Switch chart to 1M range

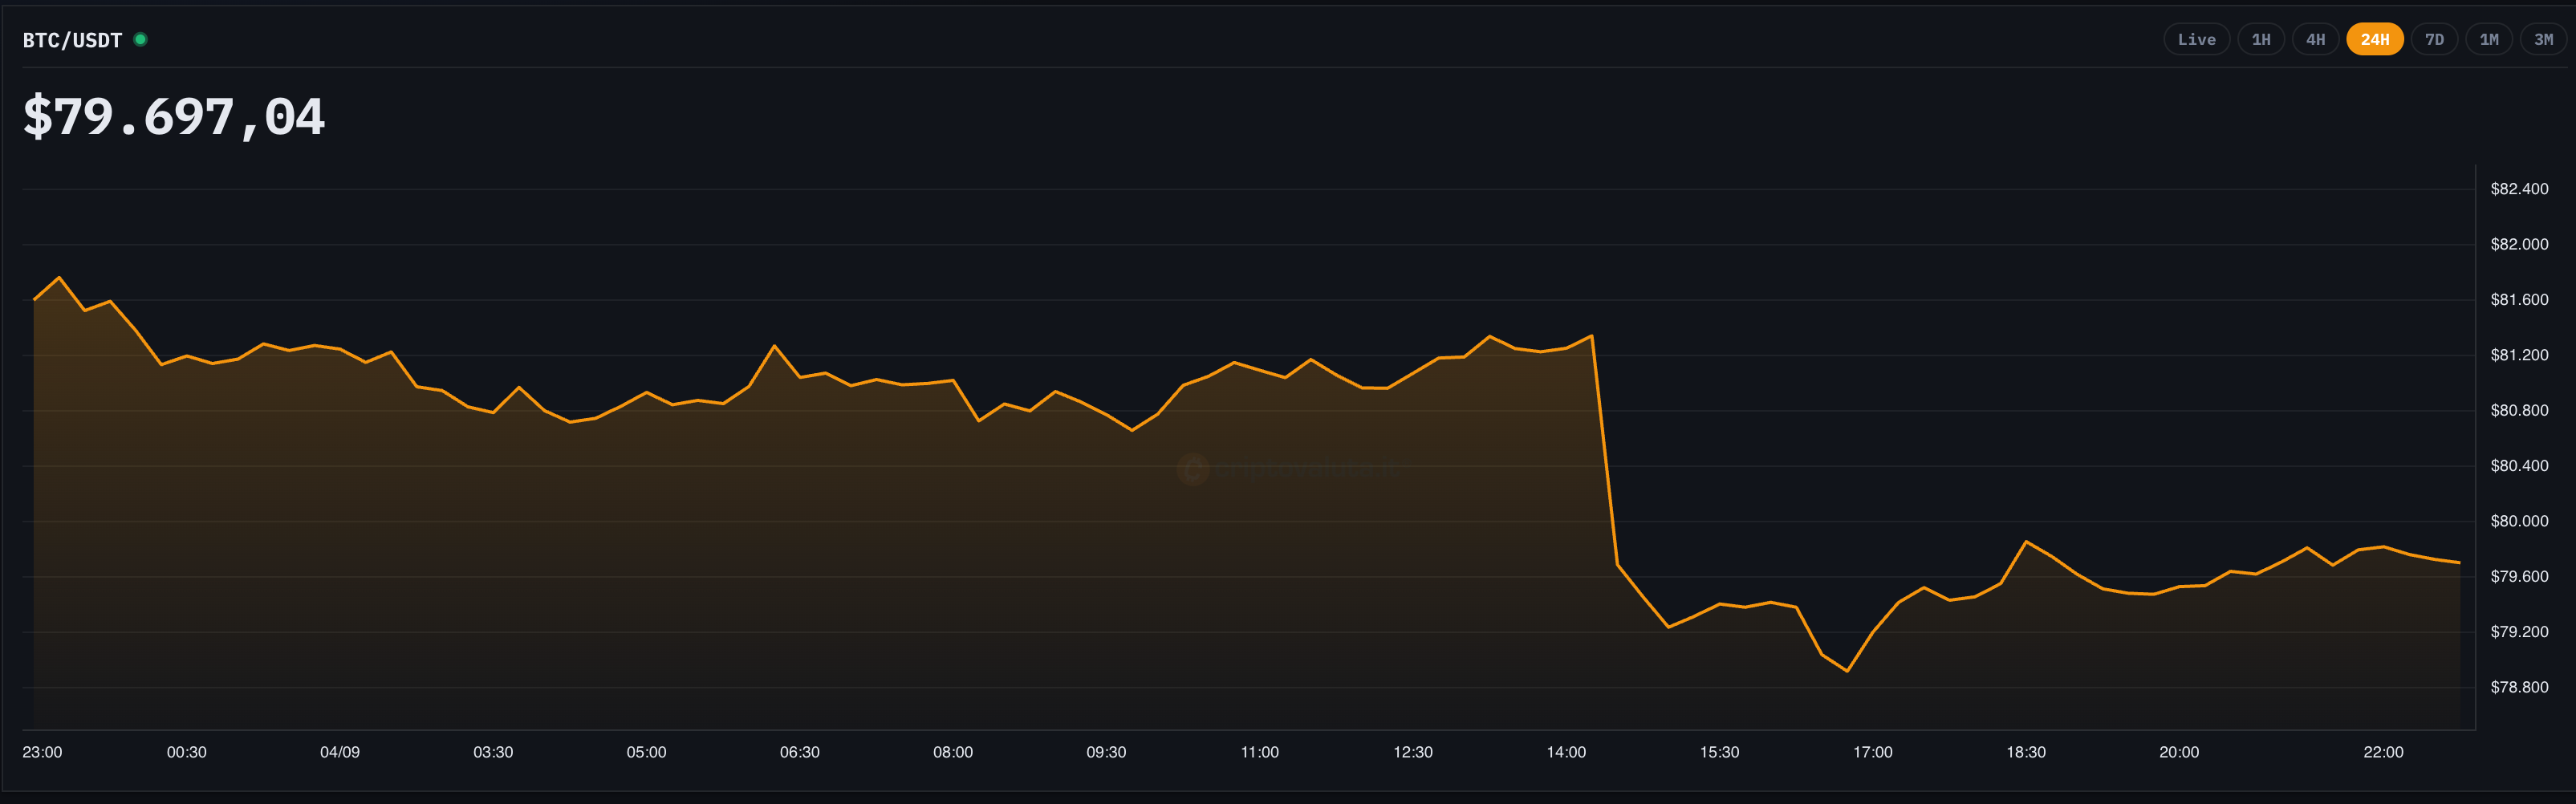click(2489, 40)
